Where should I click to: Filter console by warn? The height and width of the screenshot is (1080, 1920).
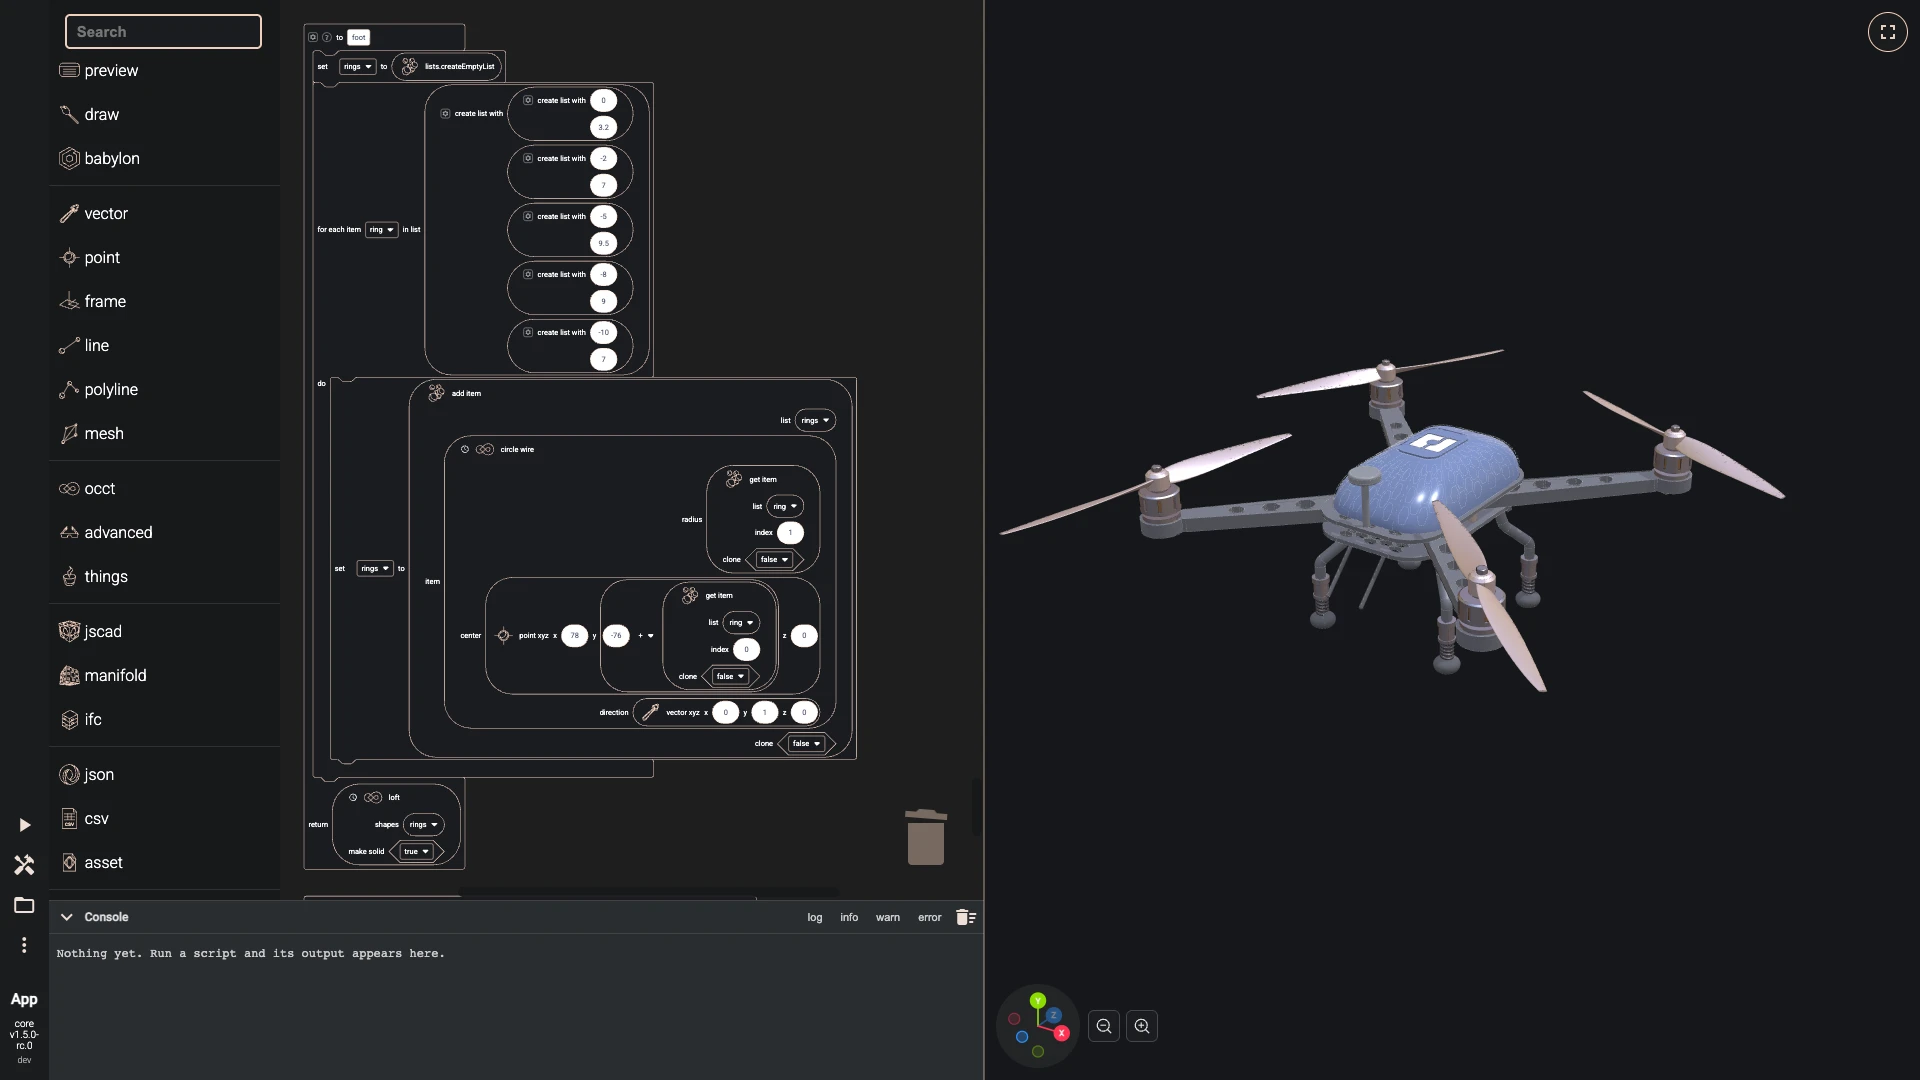pos(888,917)
